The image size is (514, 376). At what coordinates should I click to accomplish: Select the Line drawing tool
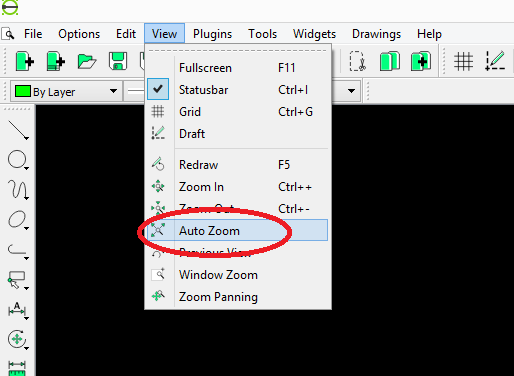pyautogui.click(x=18, y=130)
